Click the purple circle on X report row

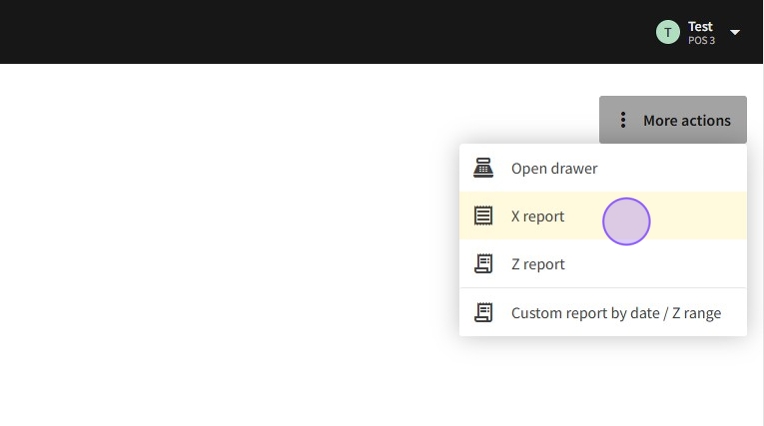[x=627, y=222]
